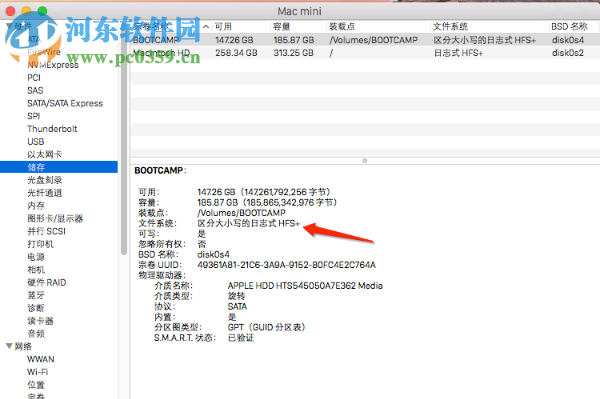
Task: Select the highlighted 储存 item
Action: (59, 167)
